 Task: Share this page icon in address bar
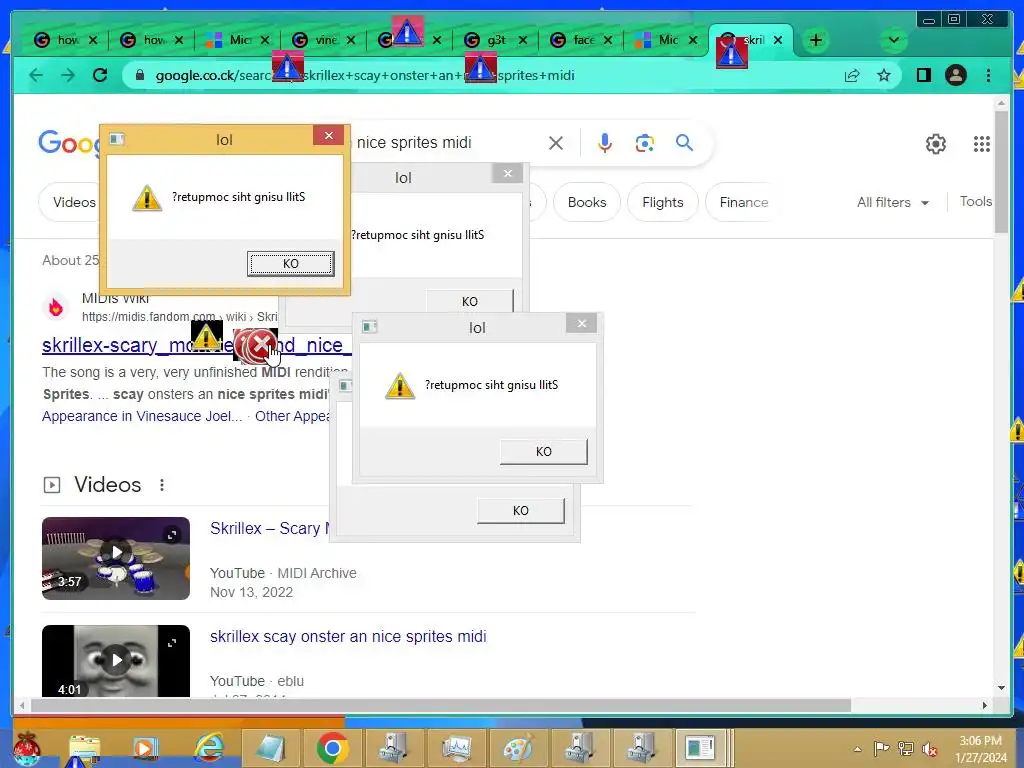pos(852,75)
